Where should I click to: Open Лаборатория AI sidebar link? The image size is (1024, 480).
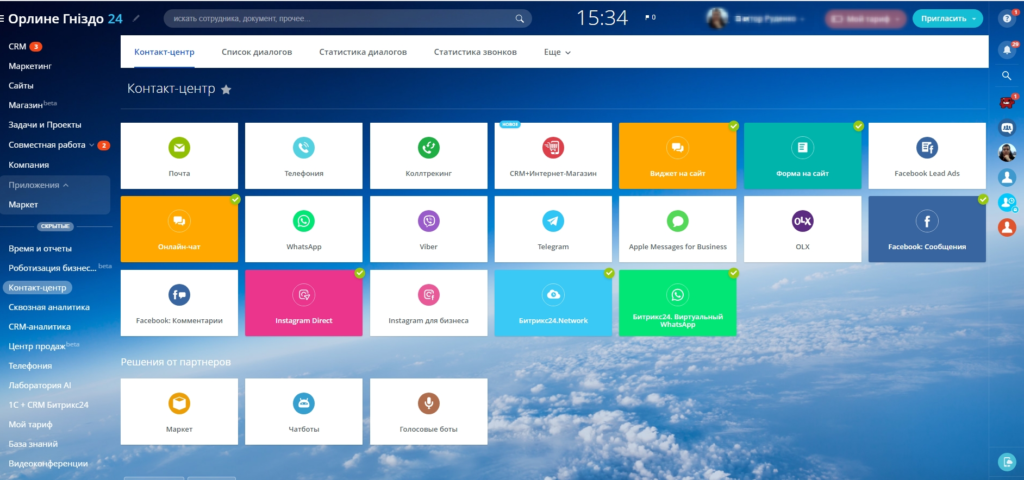40,385
